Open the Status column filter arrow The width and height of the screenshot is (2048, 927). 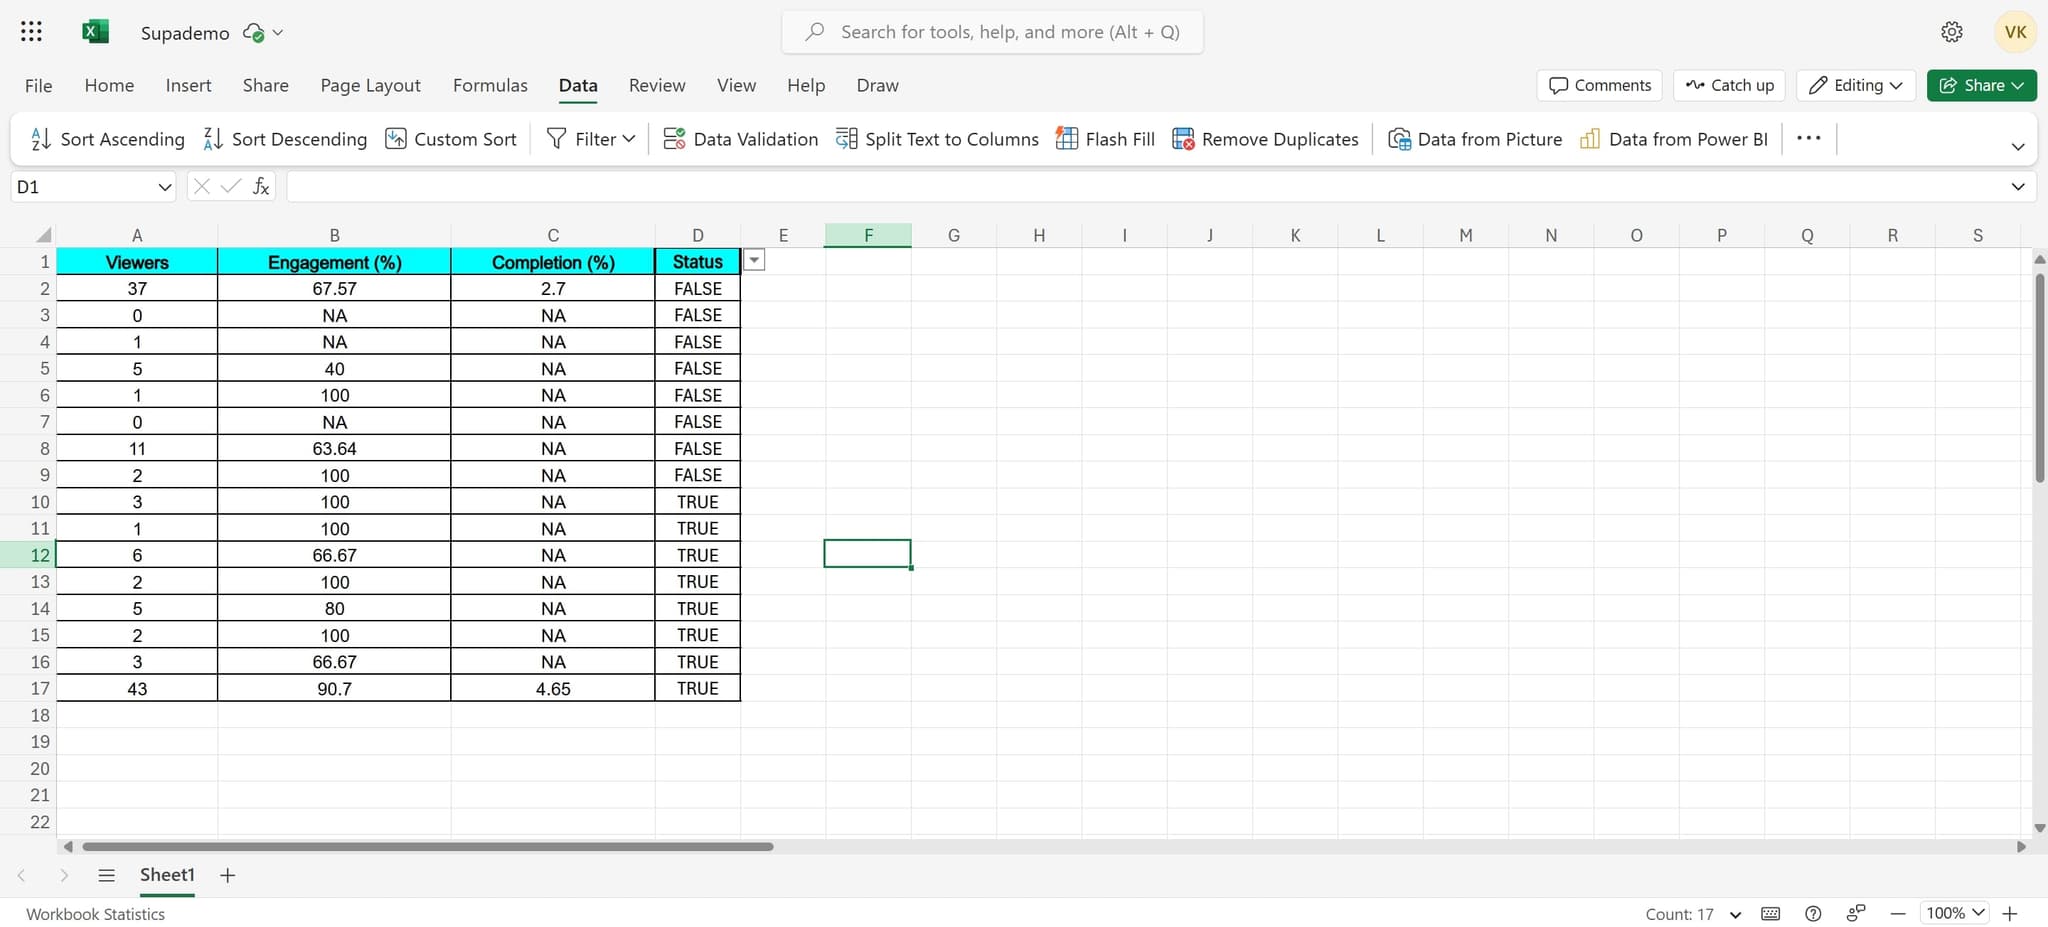(x=755, y=261)
